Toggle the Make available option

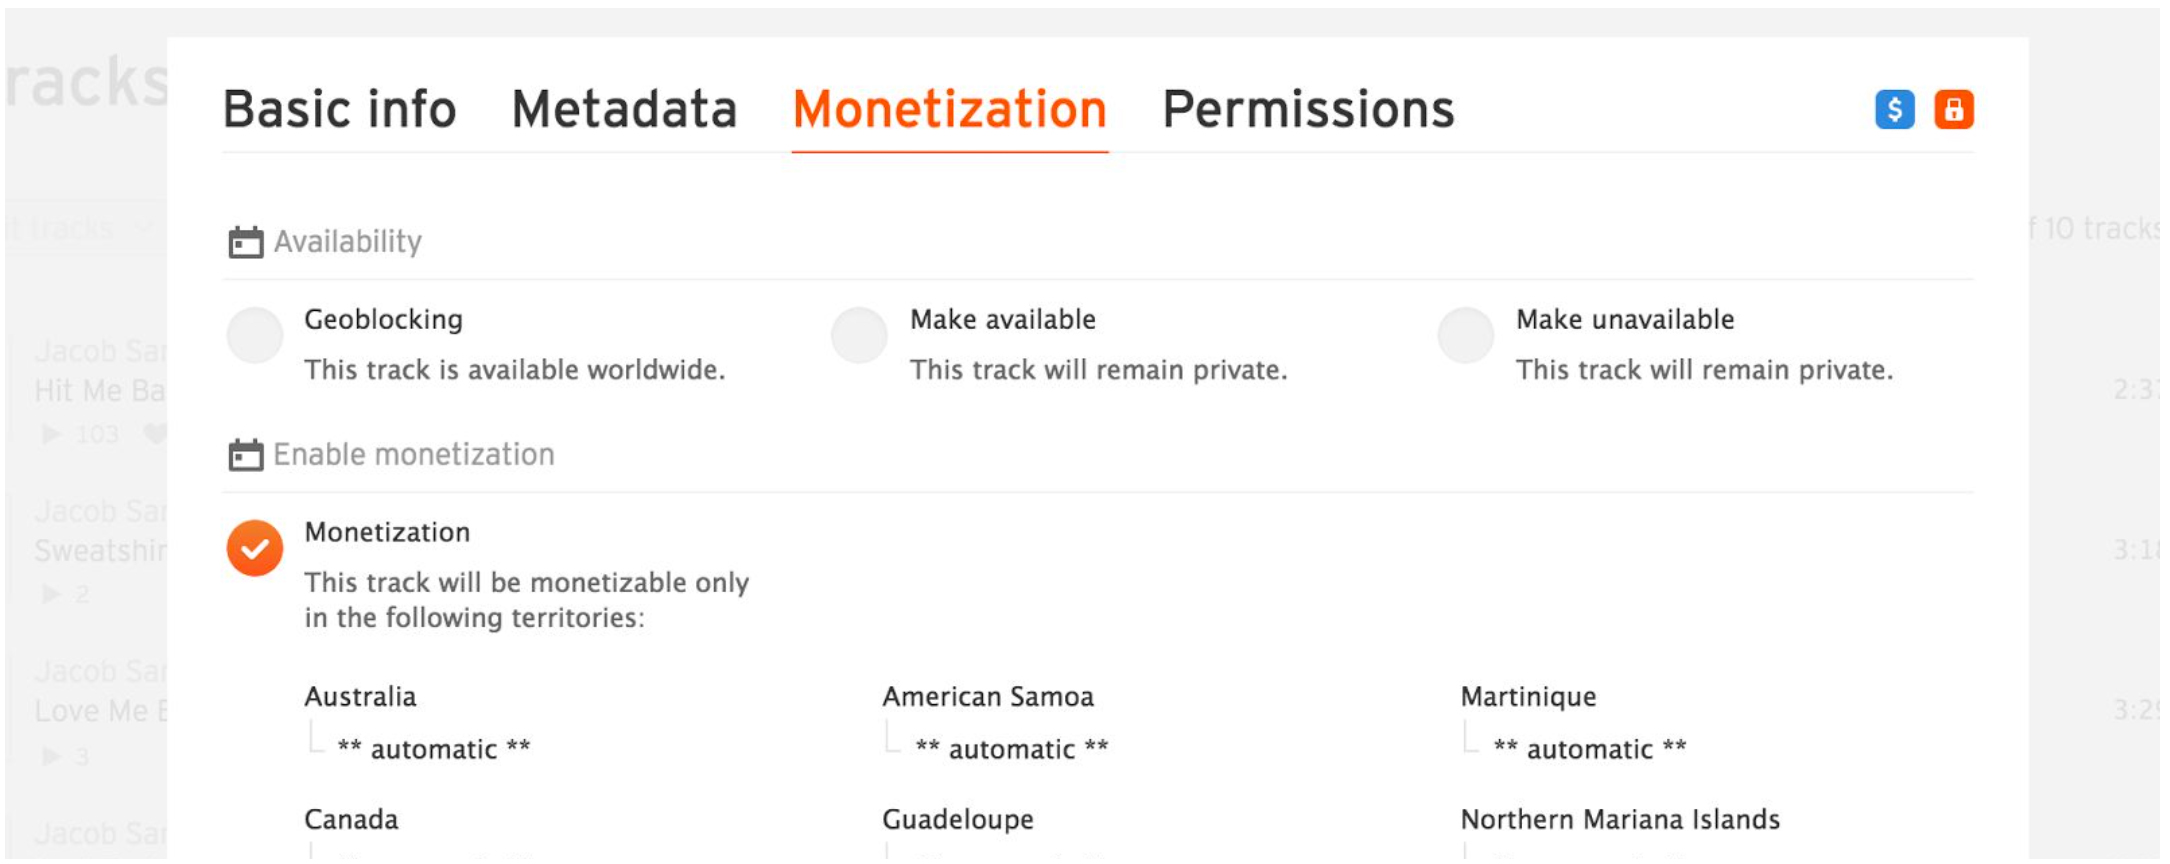click(860, 335)
